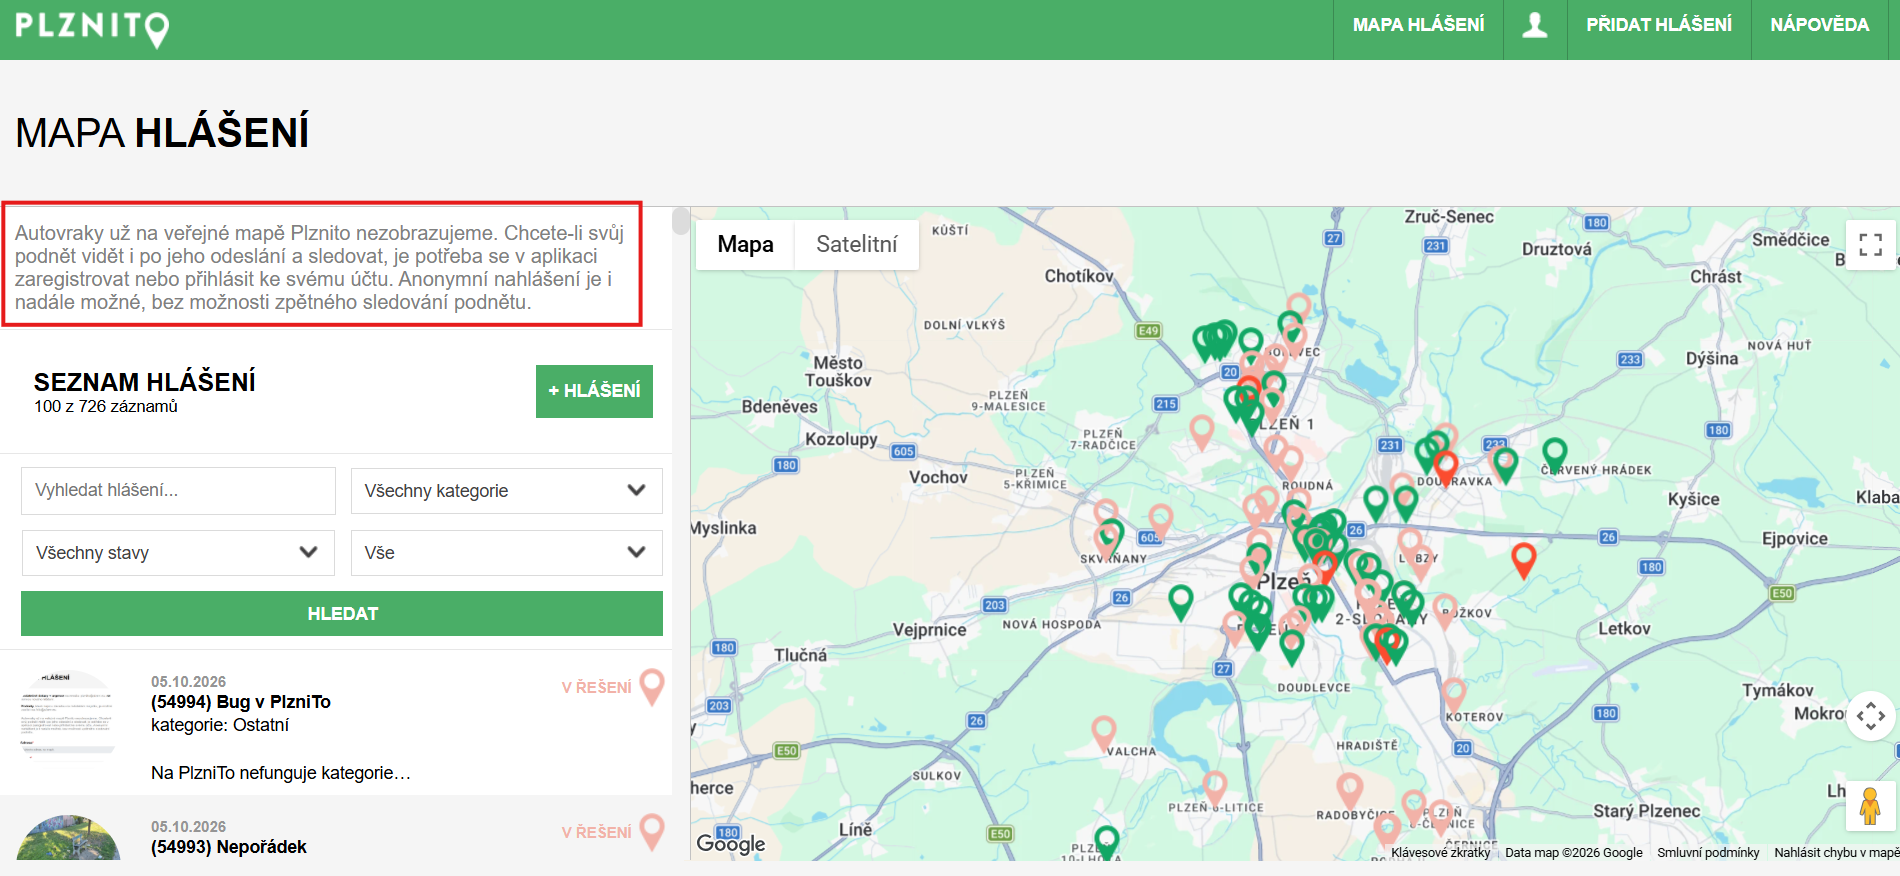Image resolution: width=1900 pixels, height=876 pixels.
Task: Open map camera pan controls
Action: 1870,716
